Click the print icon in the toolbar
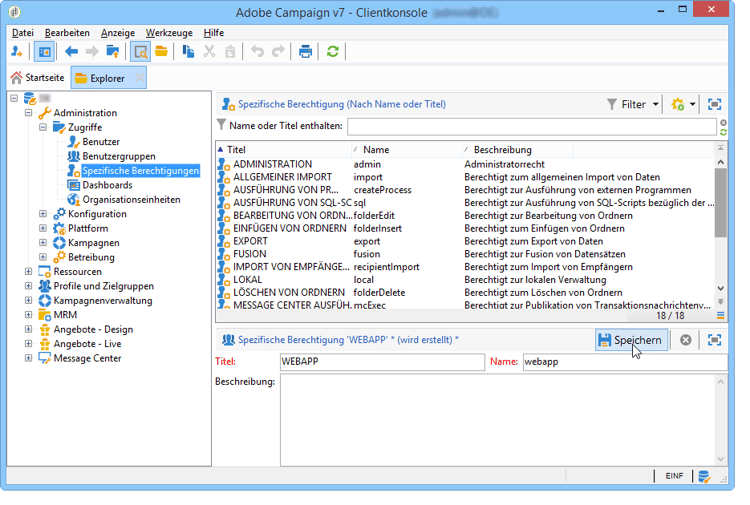The image size is (750, 505). (x=306, y=52)
